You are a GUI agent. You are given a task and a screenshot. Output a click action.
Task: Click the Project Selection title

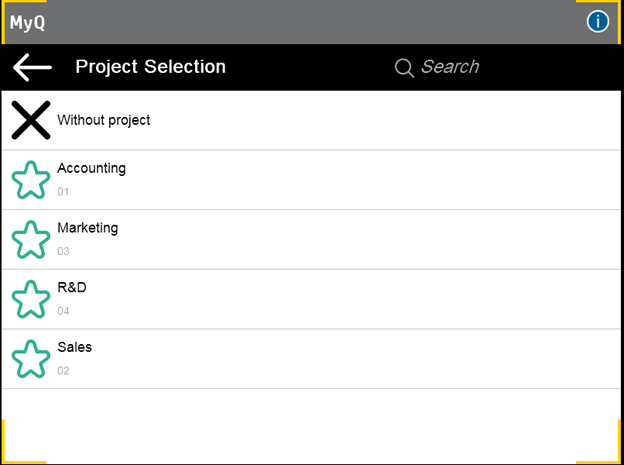pyautogui.click(x=151, y=67)
